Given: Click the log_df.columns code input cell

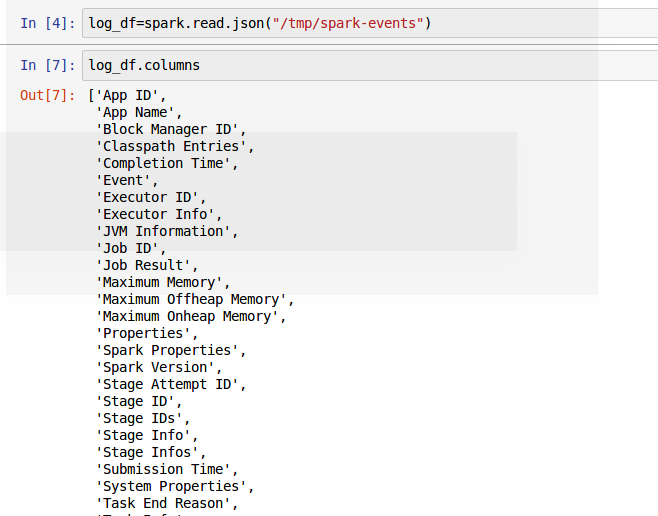Looking at the screenshot, I should pyautogui.click(x=370, y=65).
